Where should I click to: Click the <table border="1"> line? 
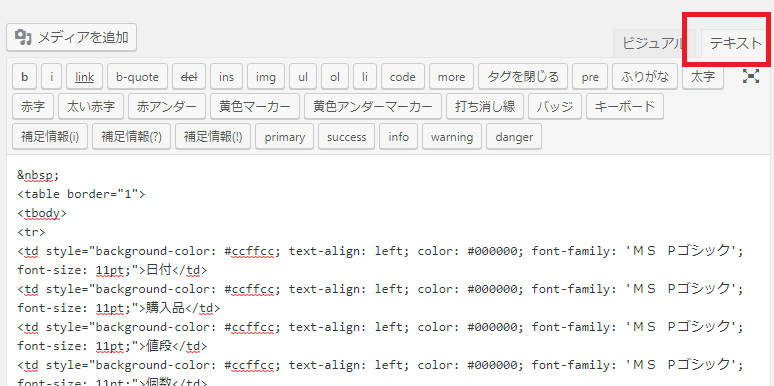point(81,194)
